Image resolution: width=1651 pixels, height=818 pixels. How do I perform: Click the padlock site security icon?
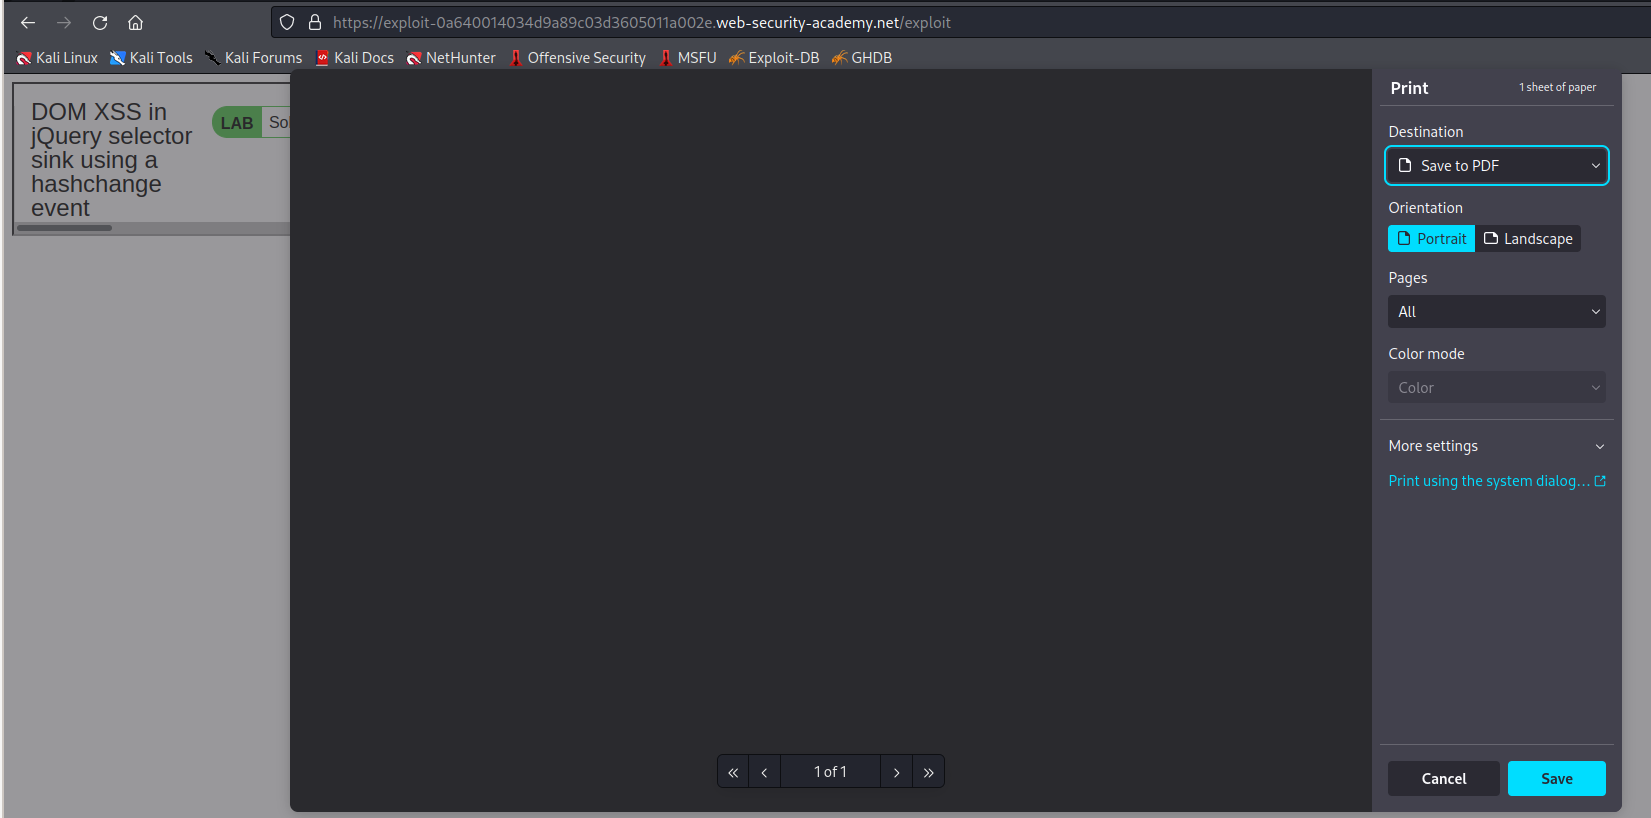coord(315,22)
